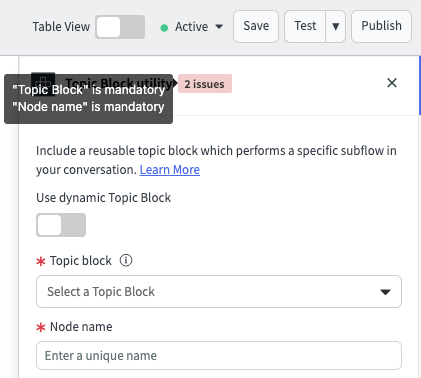Click the 2 issues badge
The image size is (421, 378).
coord(205,84)
